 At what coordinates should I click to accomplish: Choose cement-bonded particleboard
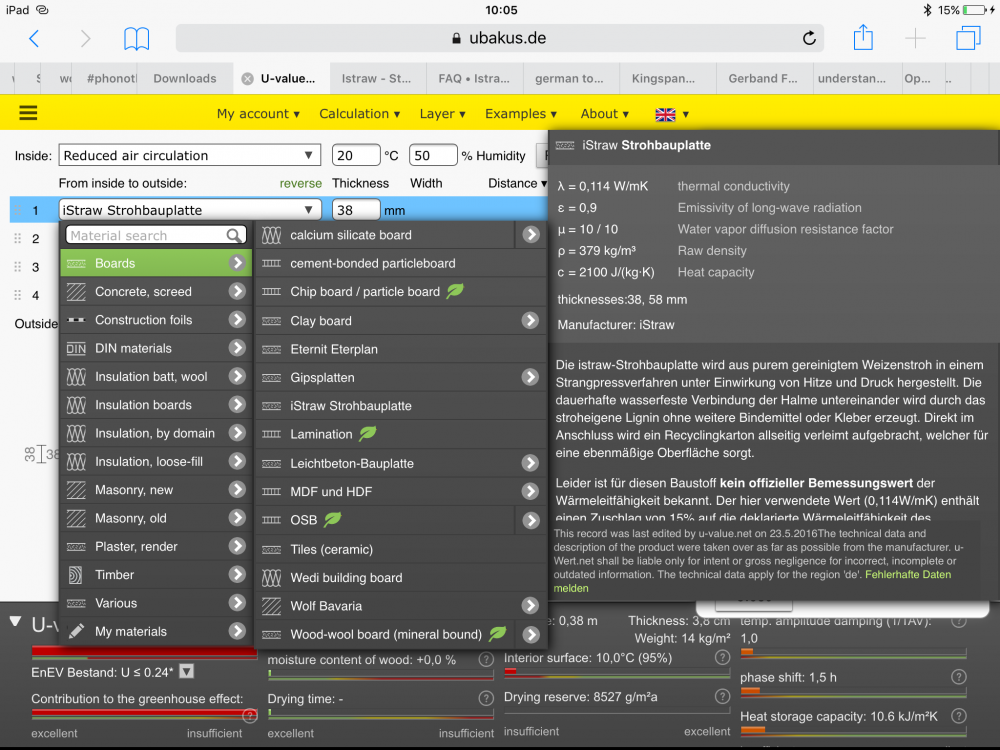[x=401, y=263]
